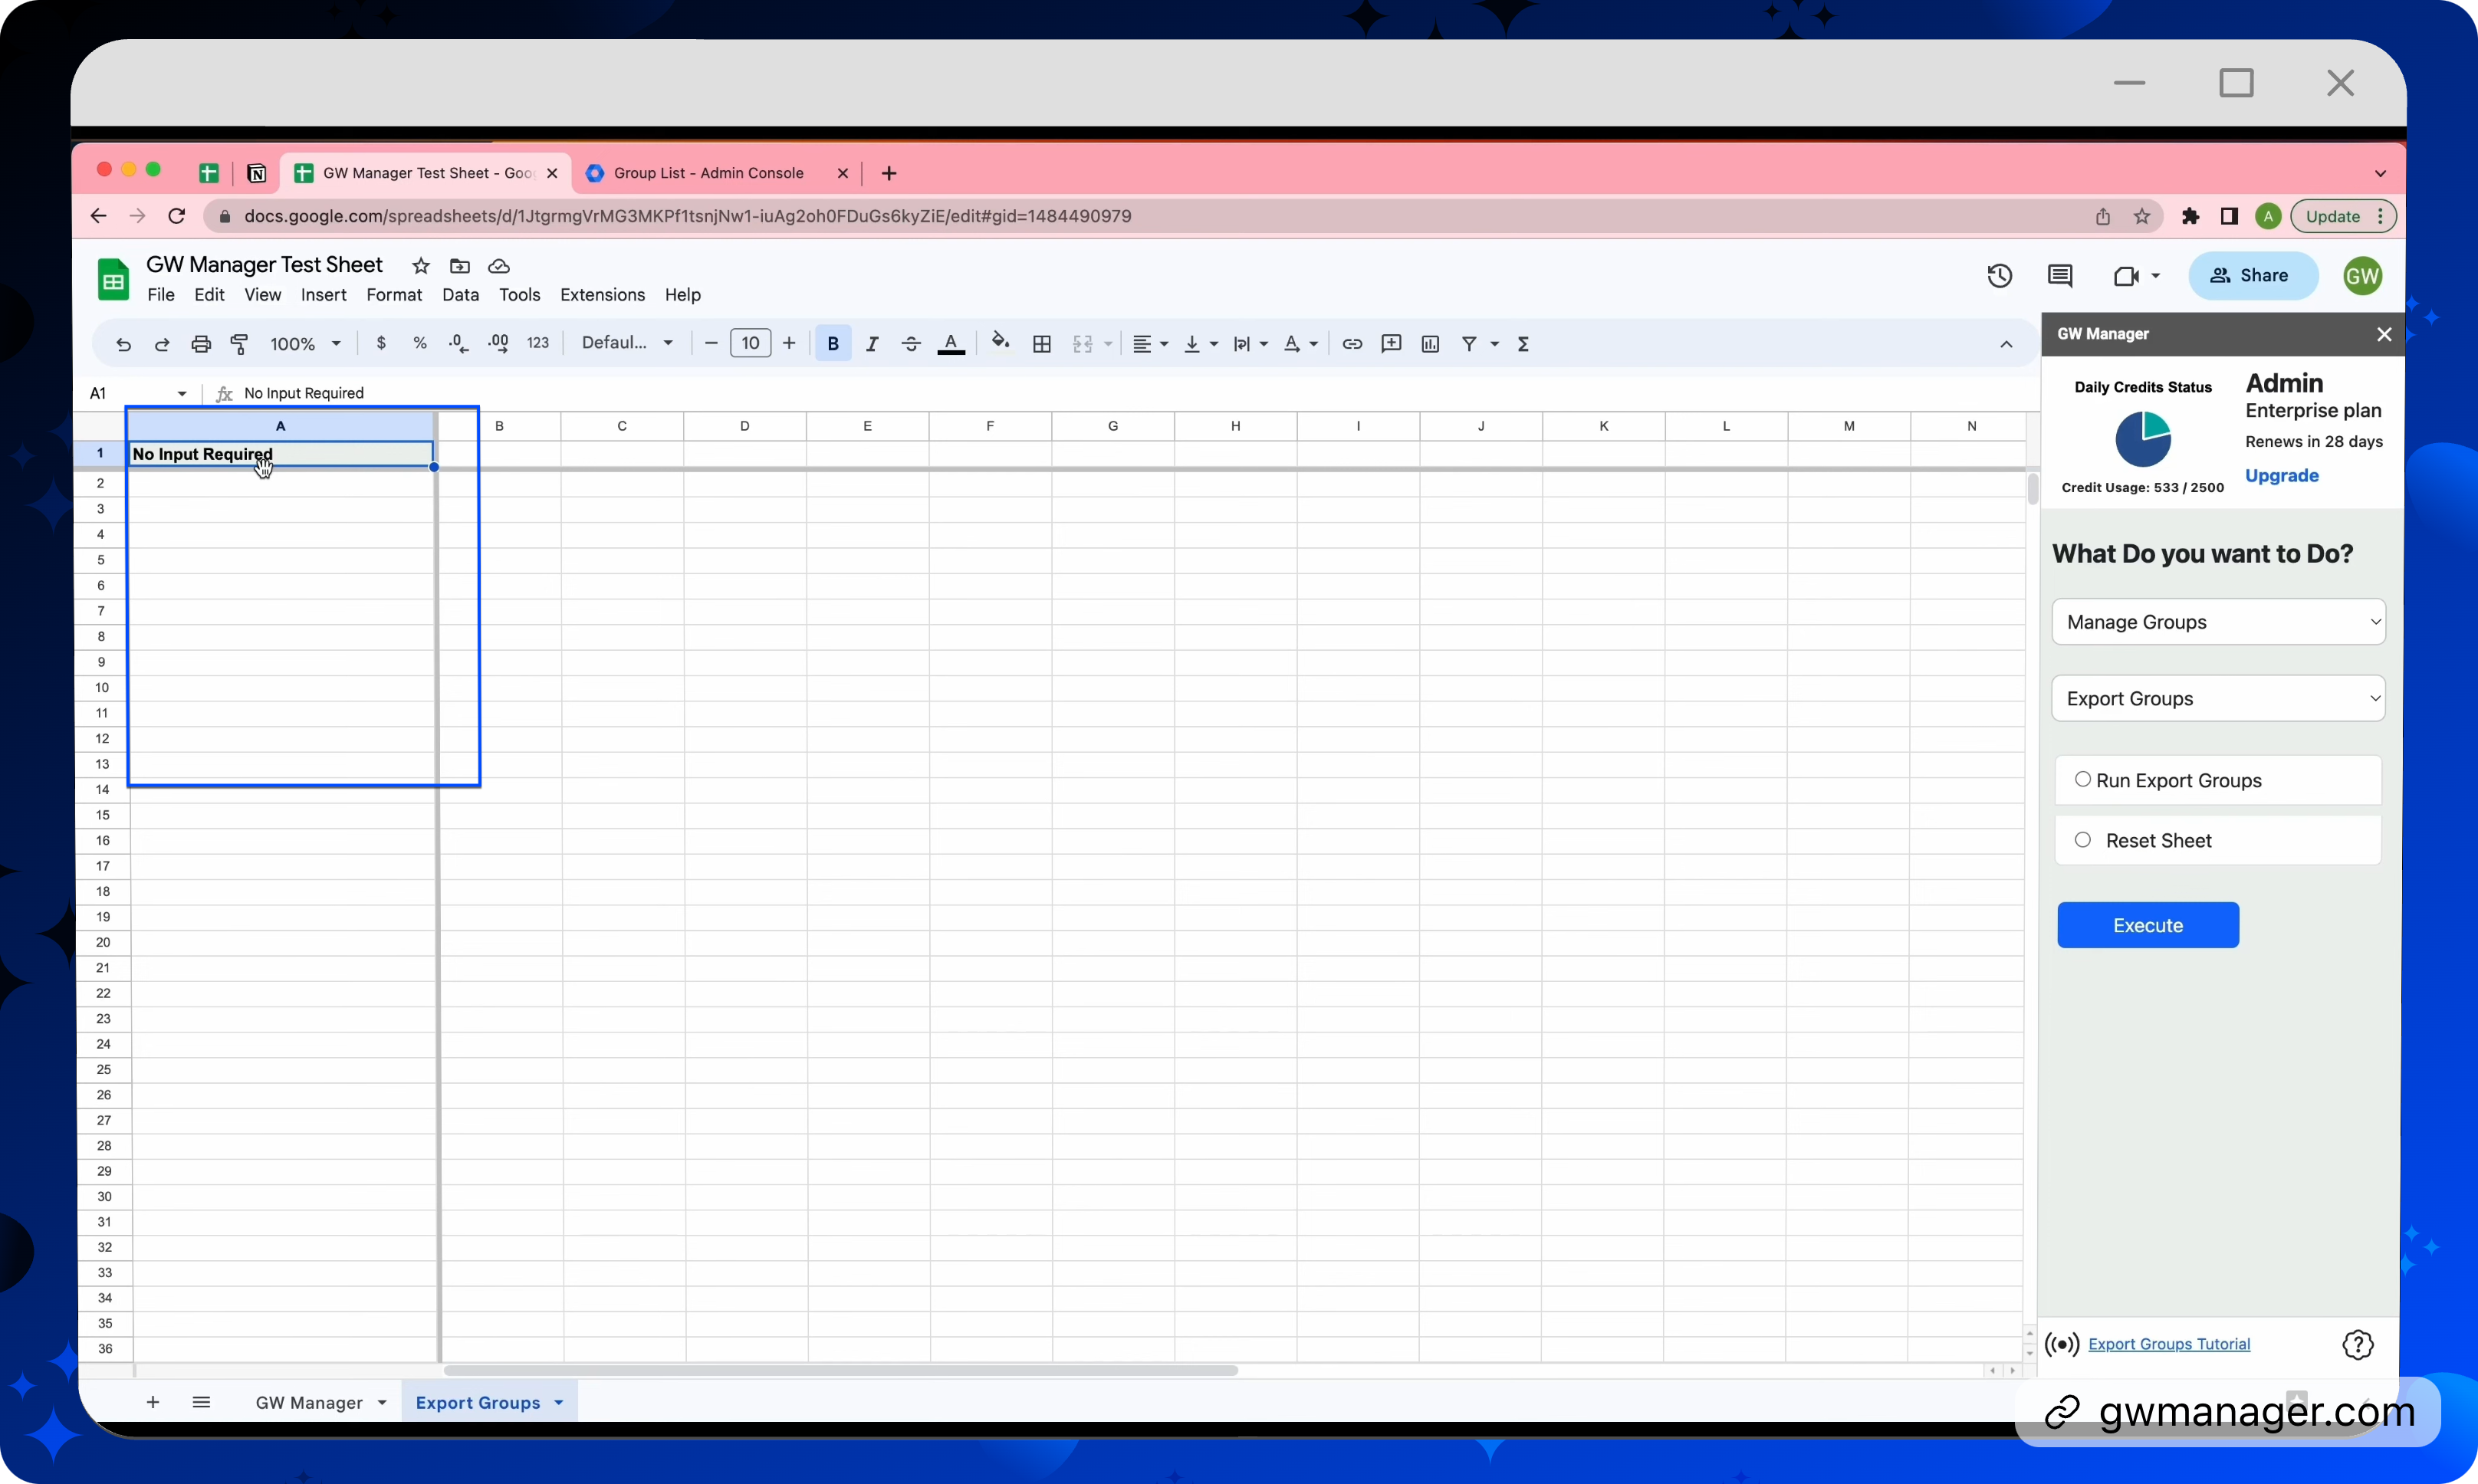Viewport: 2478px width, 1484px height.
Task: Select Run Export Groups radio button
Action: point(2082,779)
